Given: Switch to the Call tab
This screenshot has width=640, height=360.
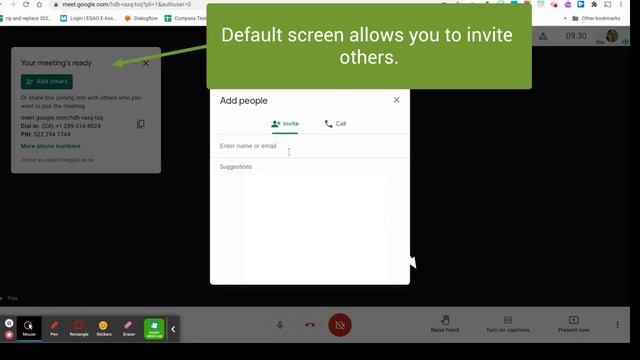Looking at the screenshot, I should click(336, 124).
